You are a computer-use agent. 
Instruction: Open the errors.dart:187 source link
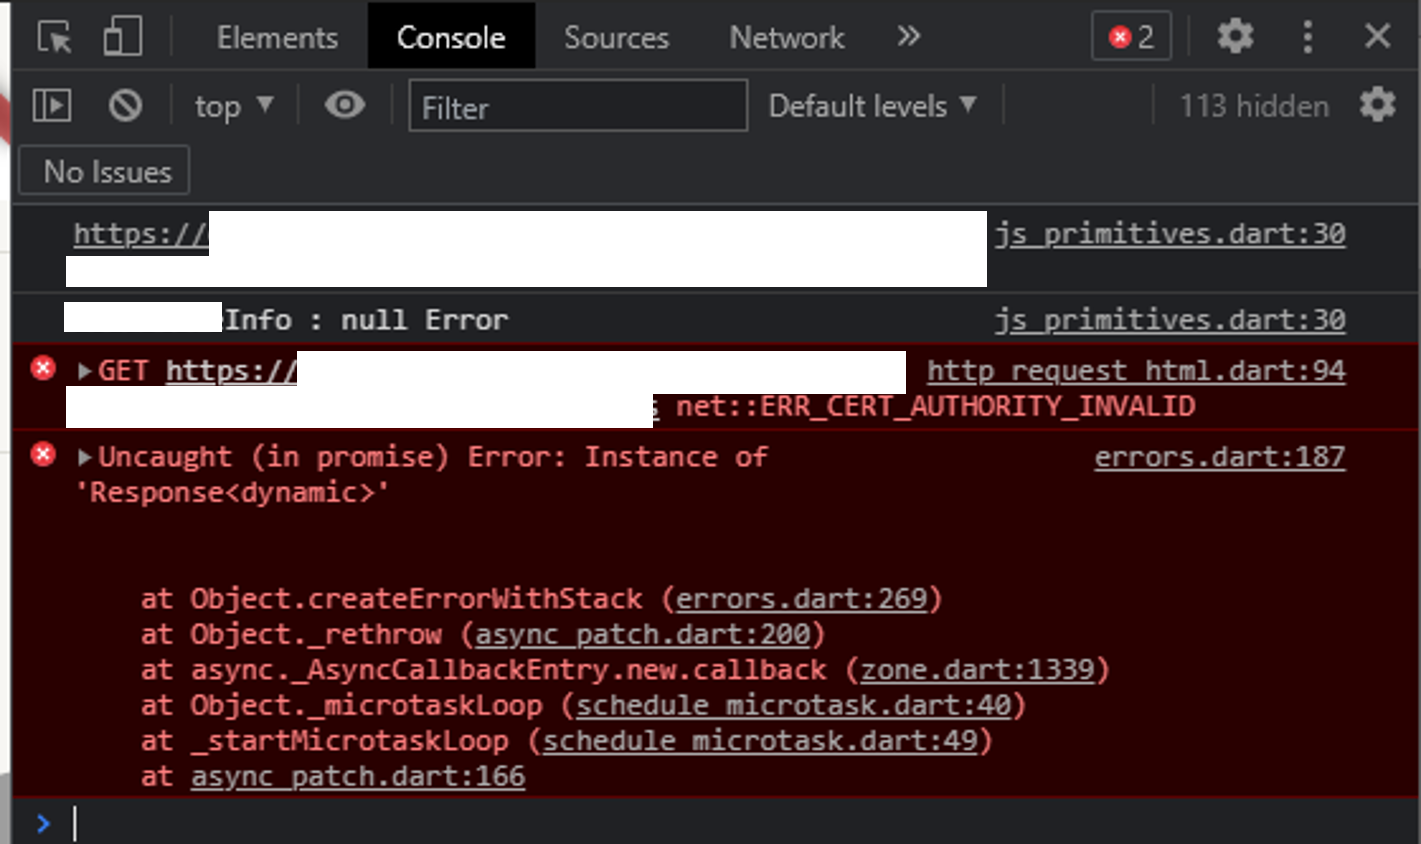coord(1219,456)
